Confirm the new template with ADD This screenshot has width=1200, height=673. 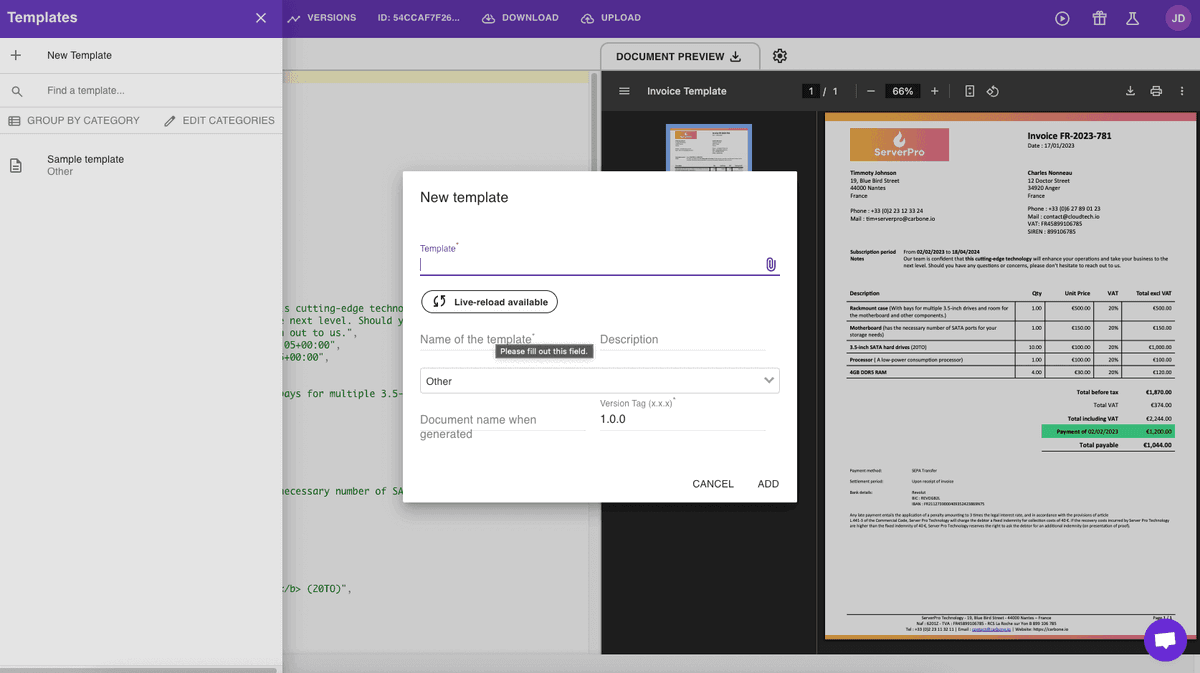pos(768,483)
